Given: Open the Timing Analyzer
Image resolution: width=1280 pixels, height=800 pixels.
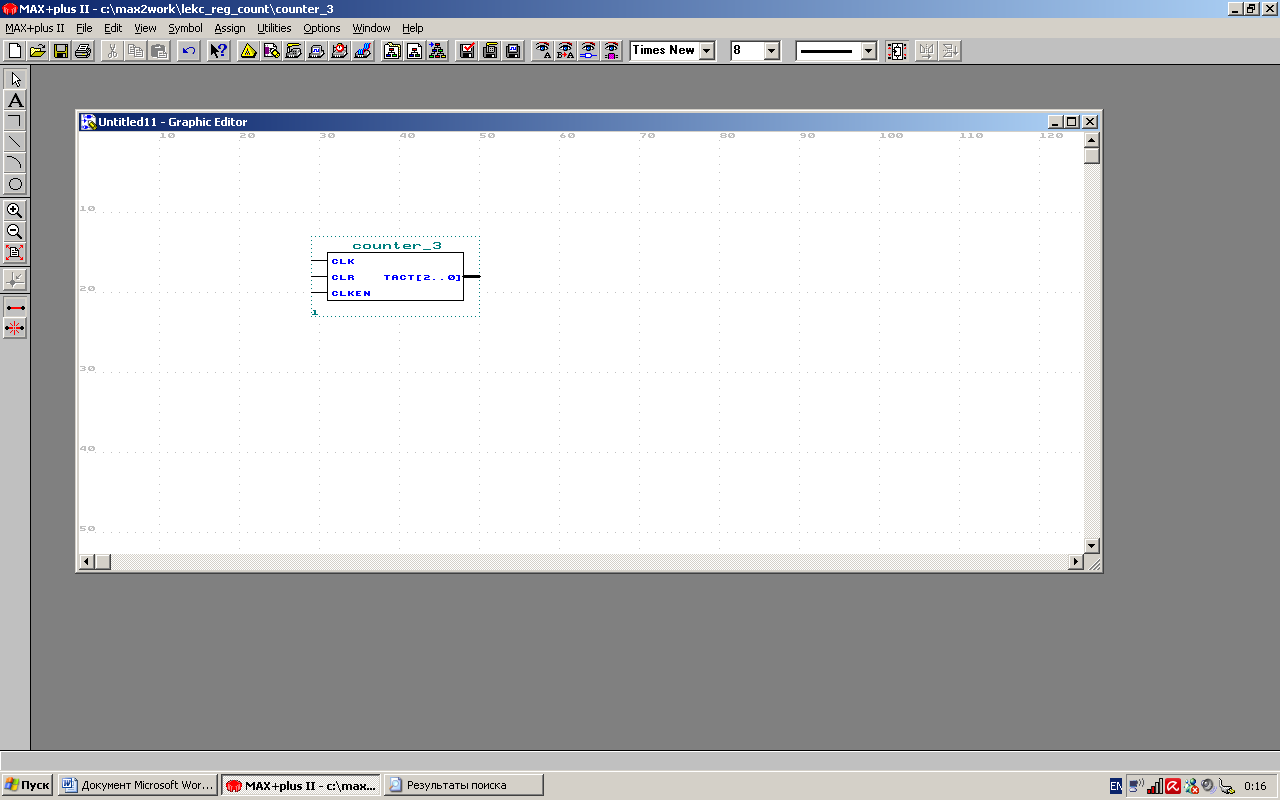Looking at the screenshot, I should [339, 50].
